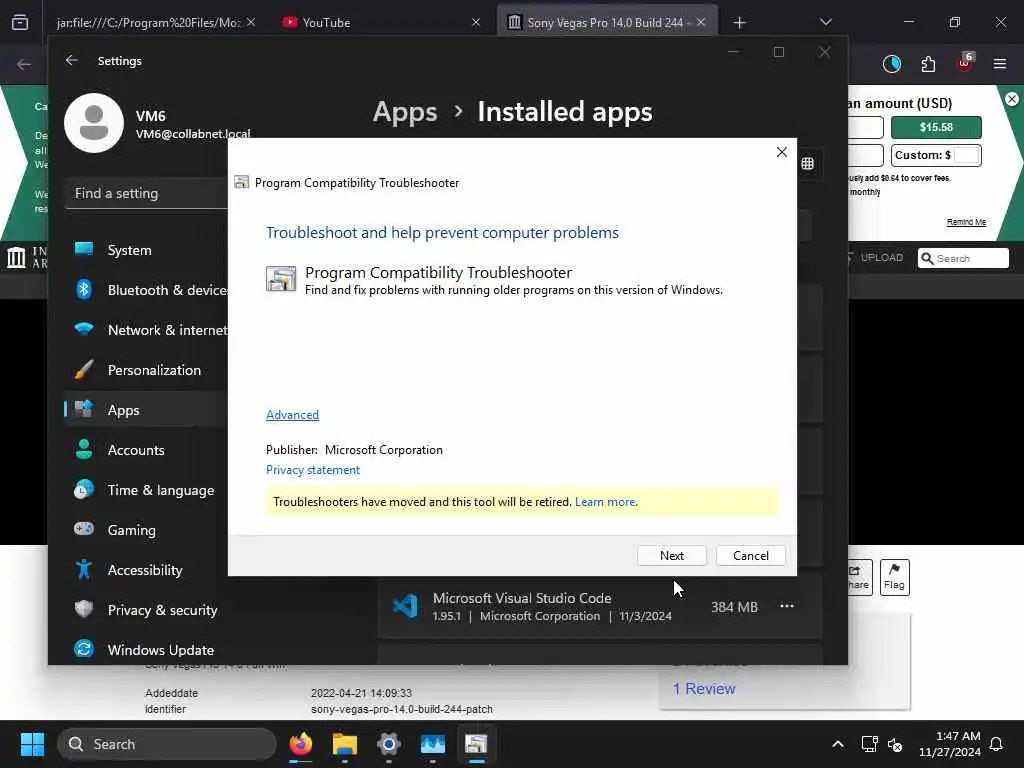Open File Explorer from the taskbar
This screenshot has height=768, width=1024.
[x=345, y=744]
